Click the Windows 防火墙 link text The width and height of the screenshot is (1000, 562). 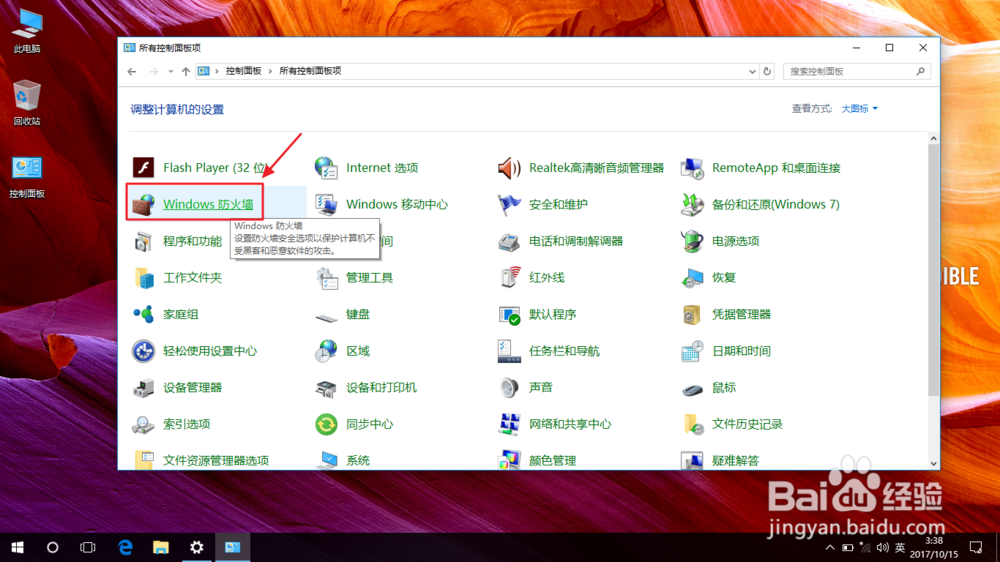208,204
